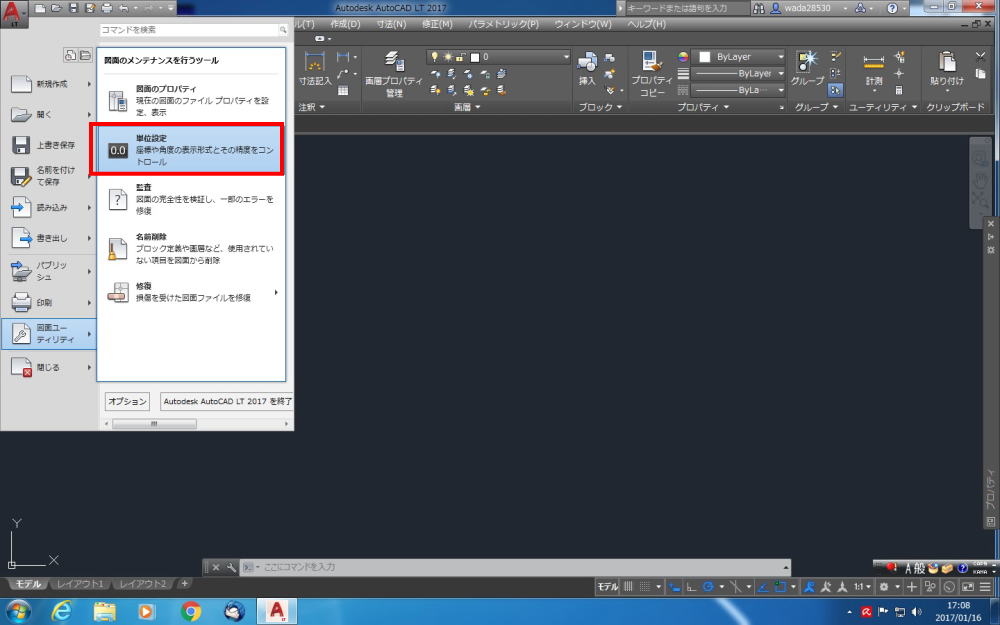The width and height of the screenshot is (1000, 625).
Task: Click 名前を付けて保存 in application menu
Action: (x=48, y=176)
